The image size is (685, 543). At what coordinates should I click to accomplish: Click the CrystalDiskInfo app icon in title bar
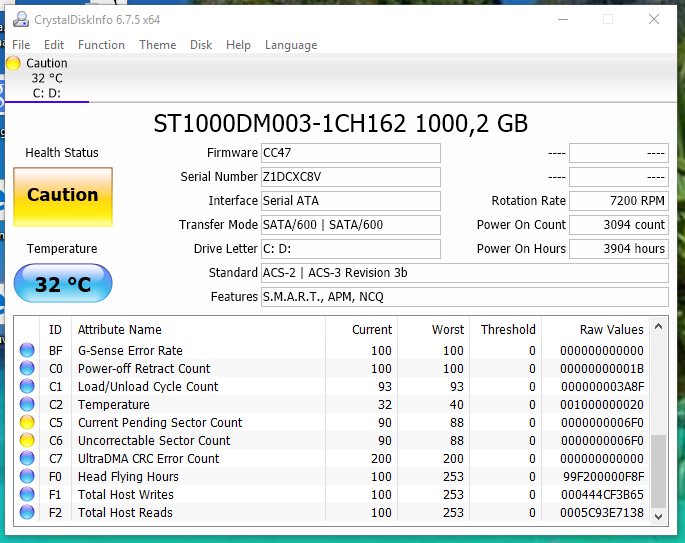(x=21, y=20)
